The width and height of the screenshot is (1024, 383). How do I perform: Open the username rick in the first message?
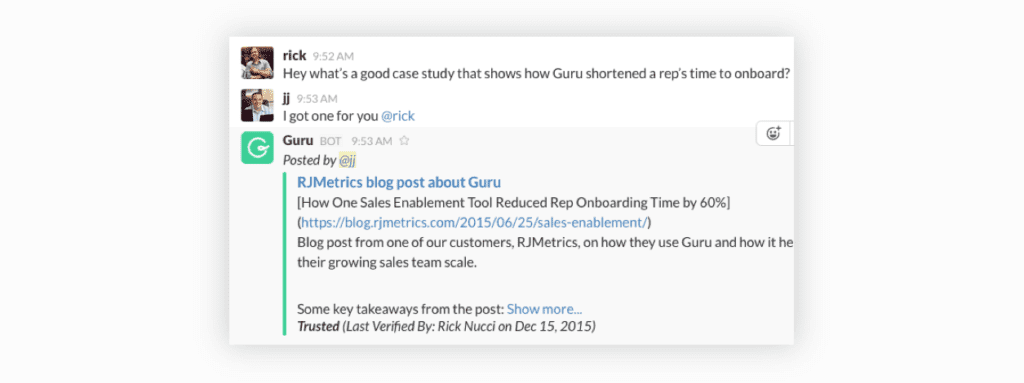[295, 56]
